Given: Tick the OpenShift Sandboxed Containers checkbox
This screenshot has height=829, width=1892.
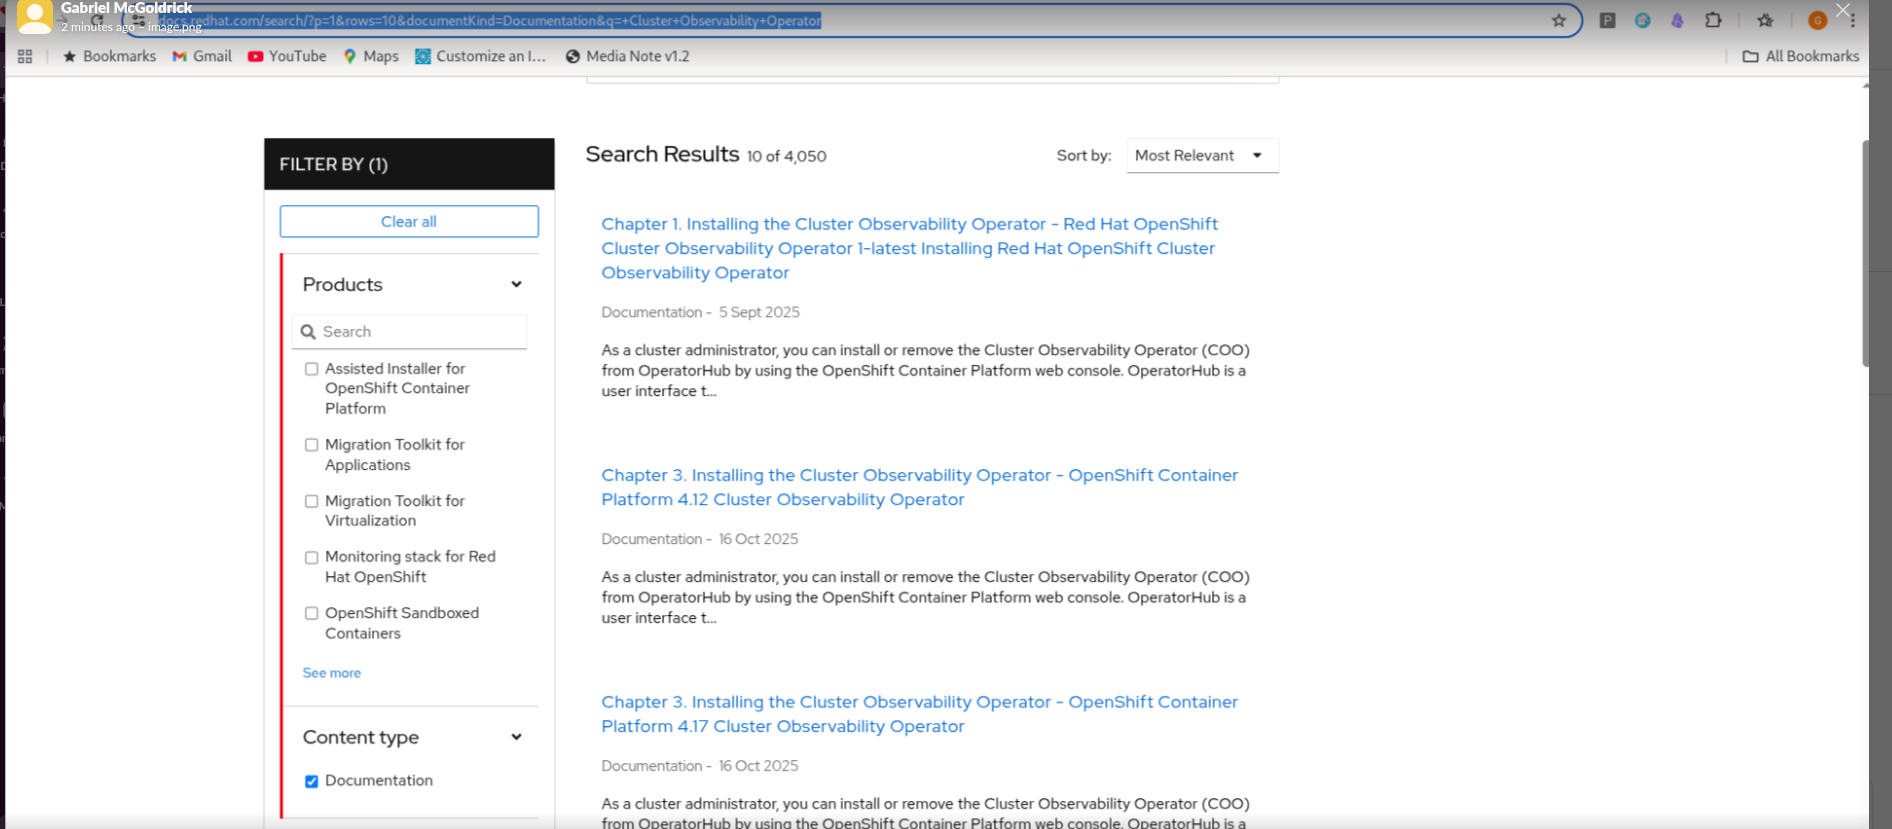Looking at the screenshot, I should click(x=312, y=613).
